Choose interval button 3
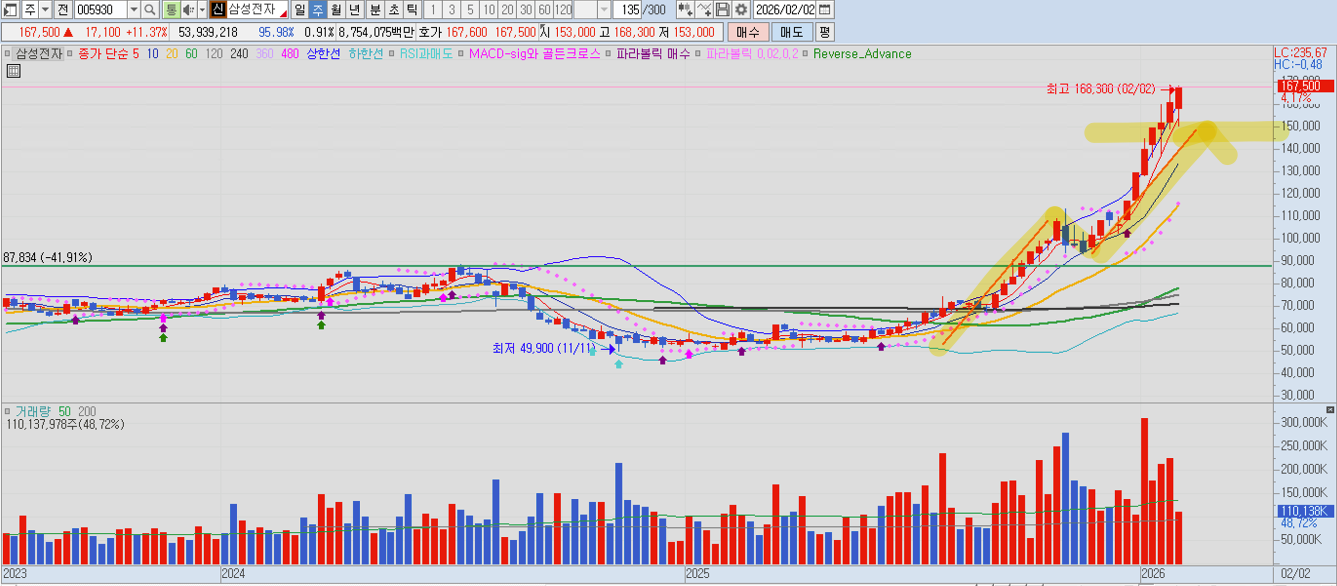 click(x=451, y=9)
